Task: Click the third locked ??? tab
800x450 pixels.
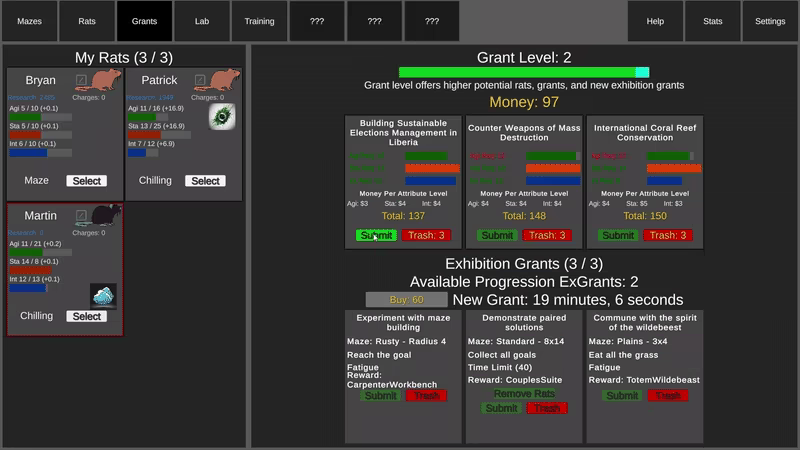Action: pos(432,21)
